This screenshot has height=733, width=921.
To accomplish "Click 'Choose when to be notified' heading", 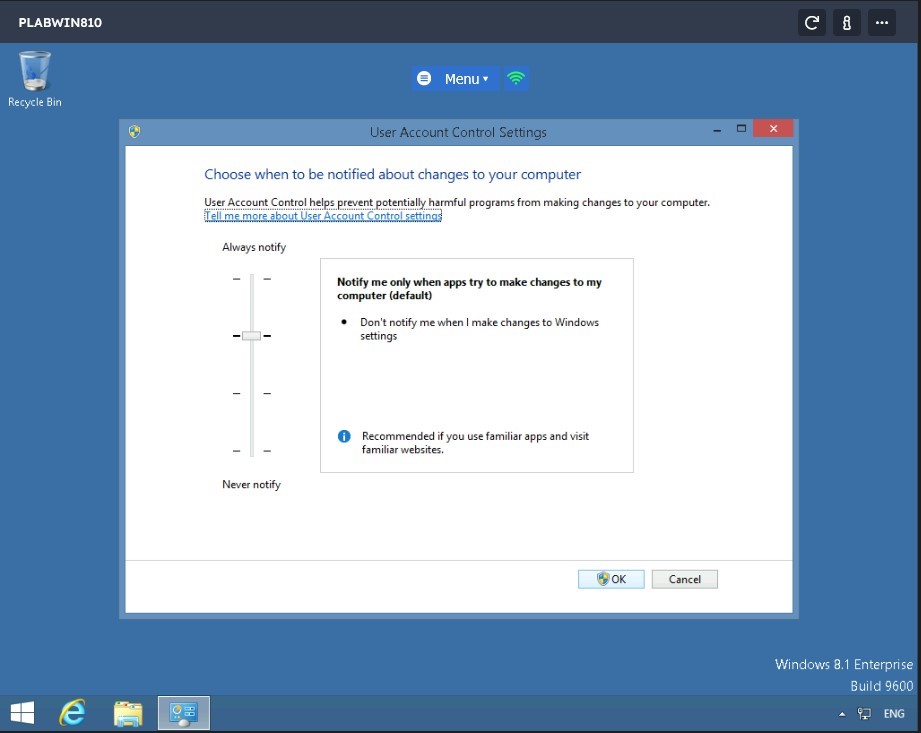I will pyautogui.click(x=392, y=174).
